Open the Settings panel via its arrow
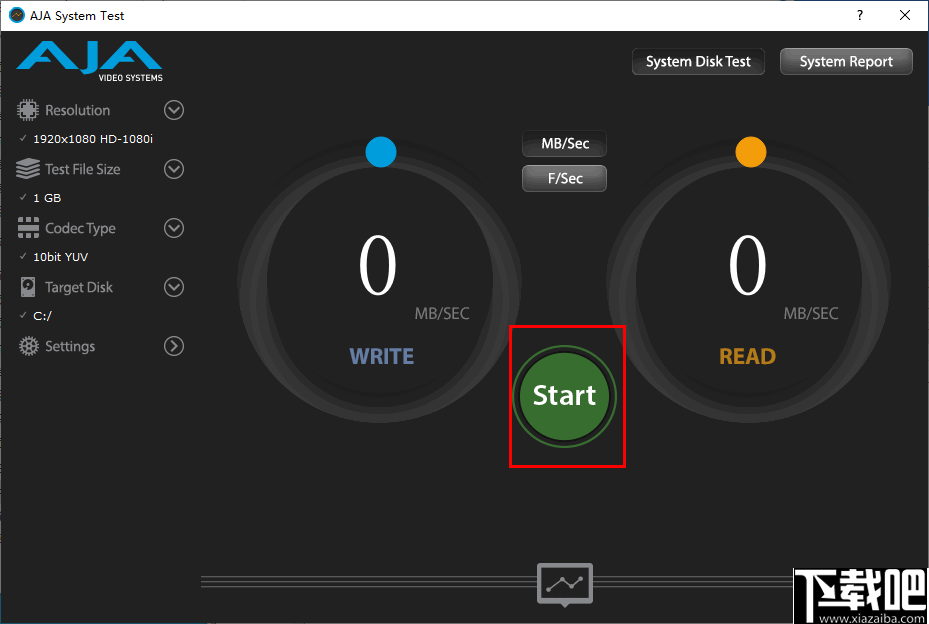 [x=173, y=346]
